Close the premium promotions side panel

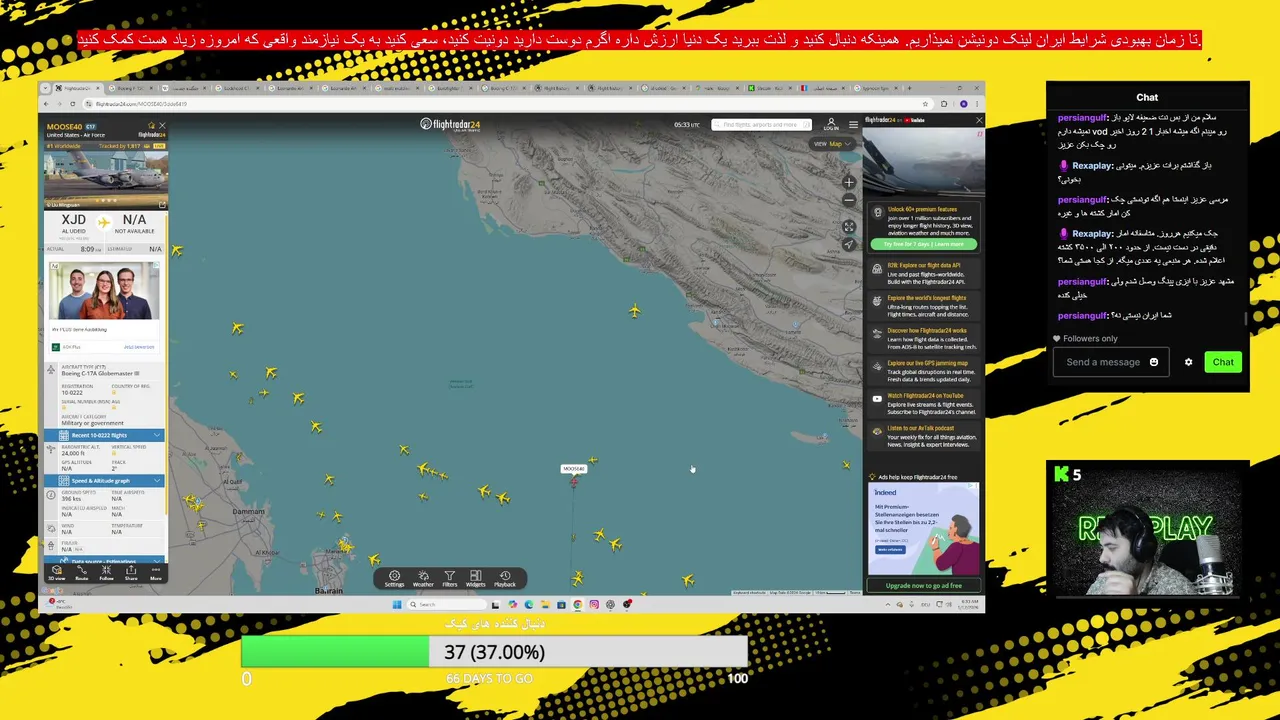[979, 120]
